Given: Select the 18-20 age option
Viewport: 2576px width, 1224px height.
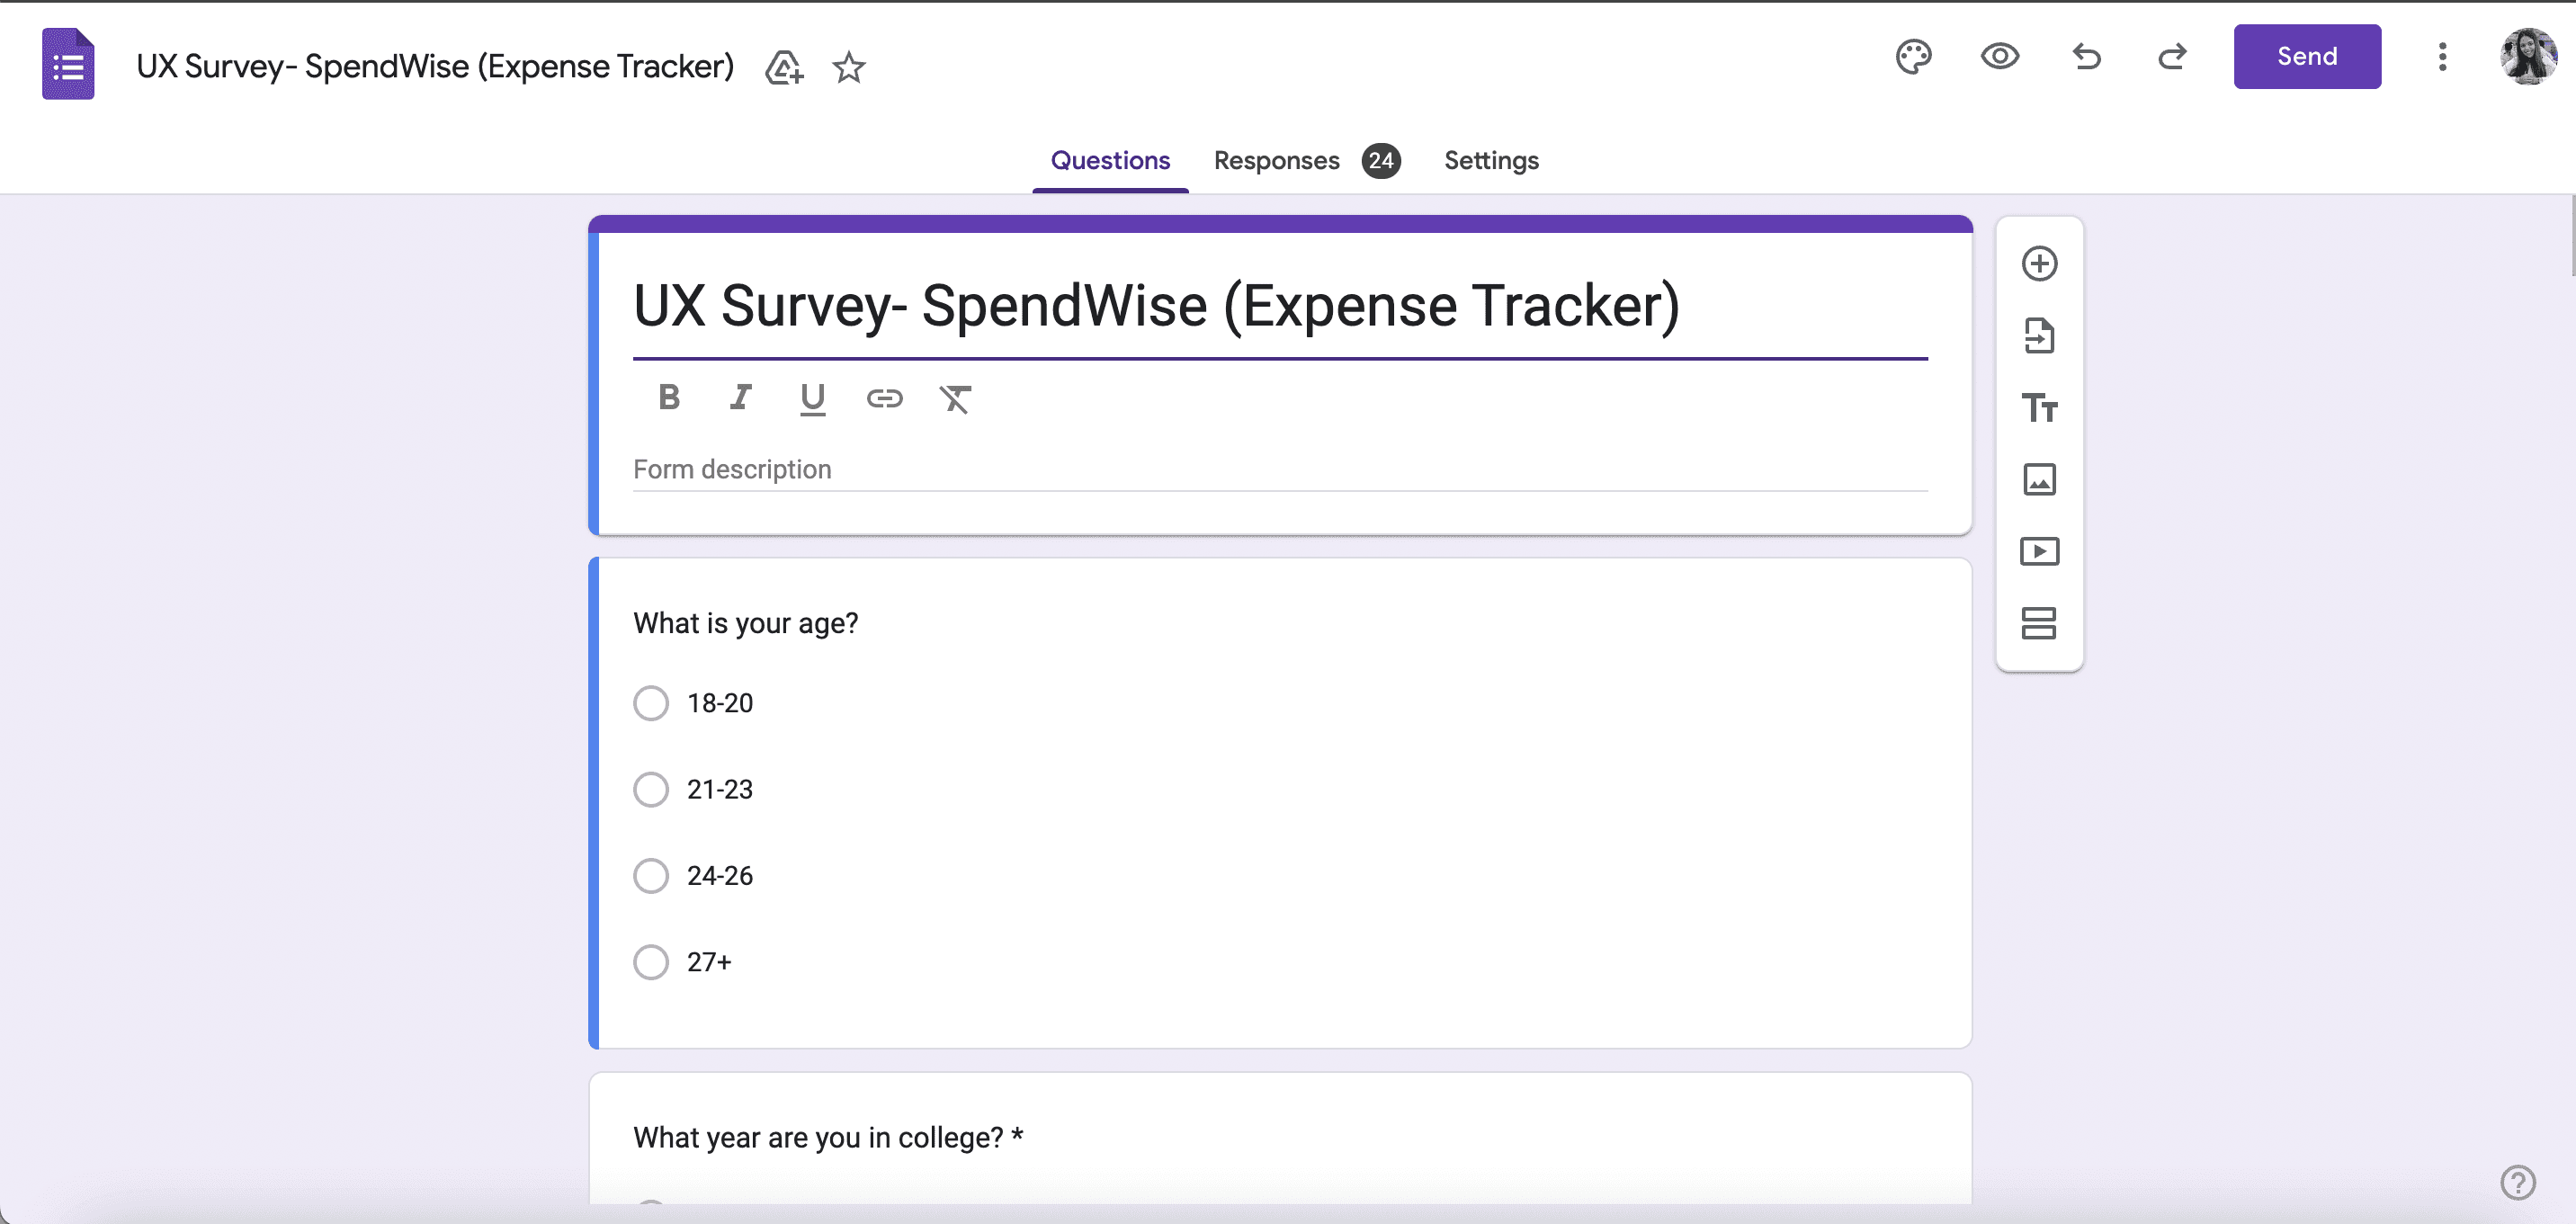Looking at the screenshot, I should (x=651, y=703).
